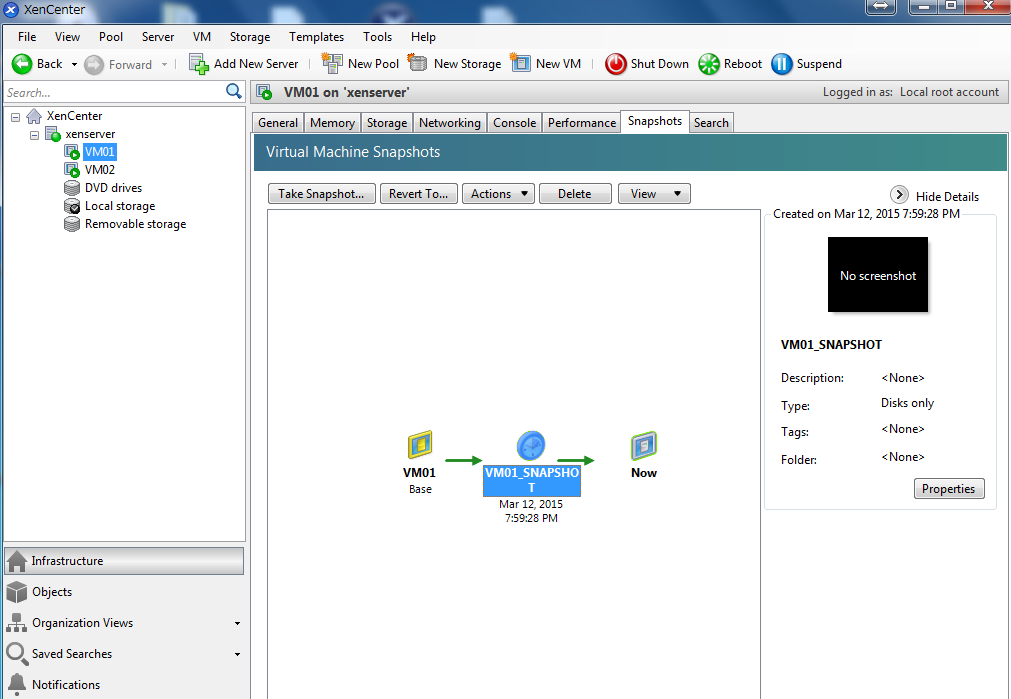Click the Add New Server icon

pos(199,64)
